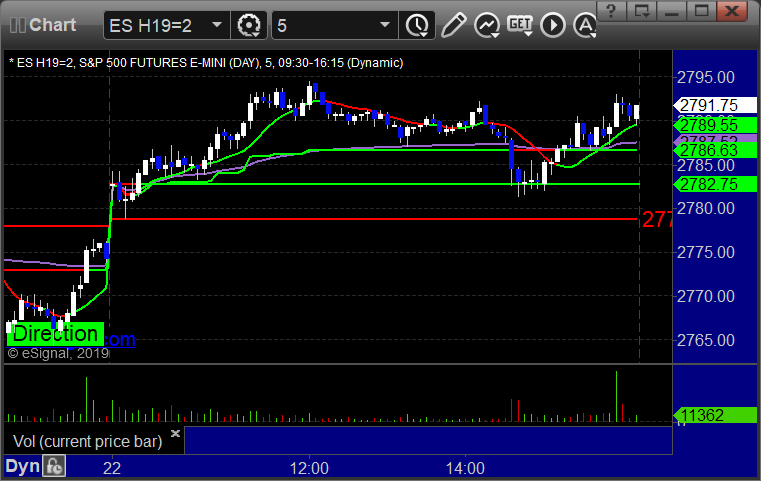Click the 12:00 time axis marker

click(309, 468)
